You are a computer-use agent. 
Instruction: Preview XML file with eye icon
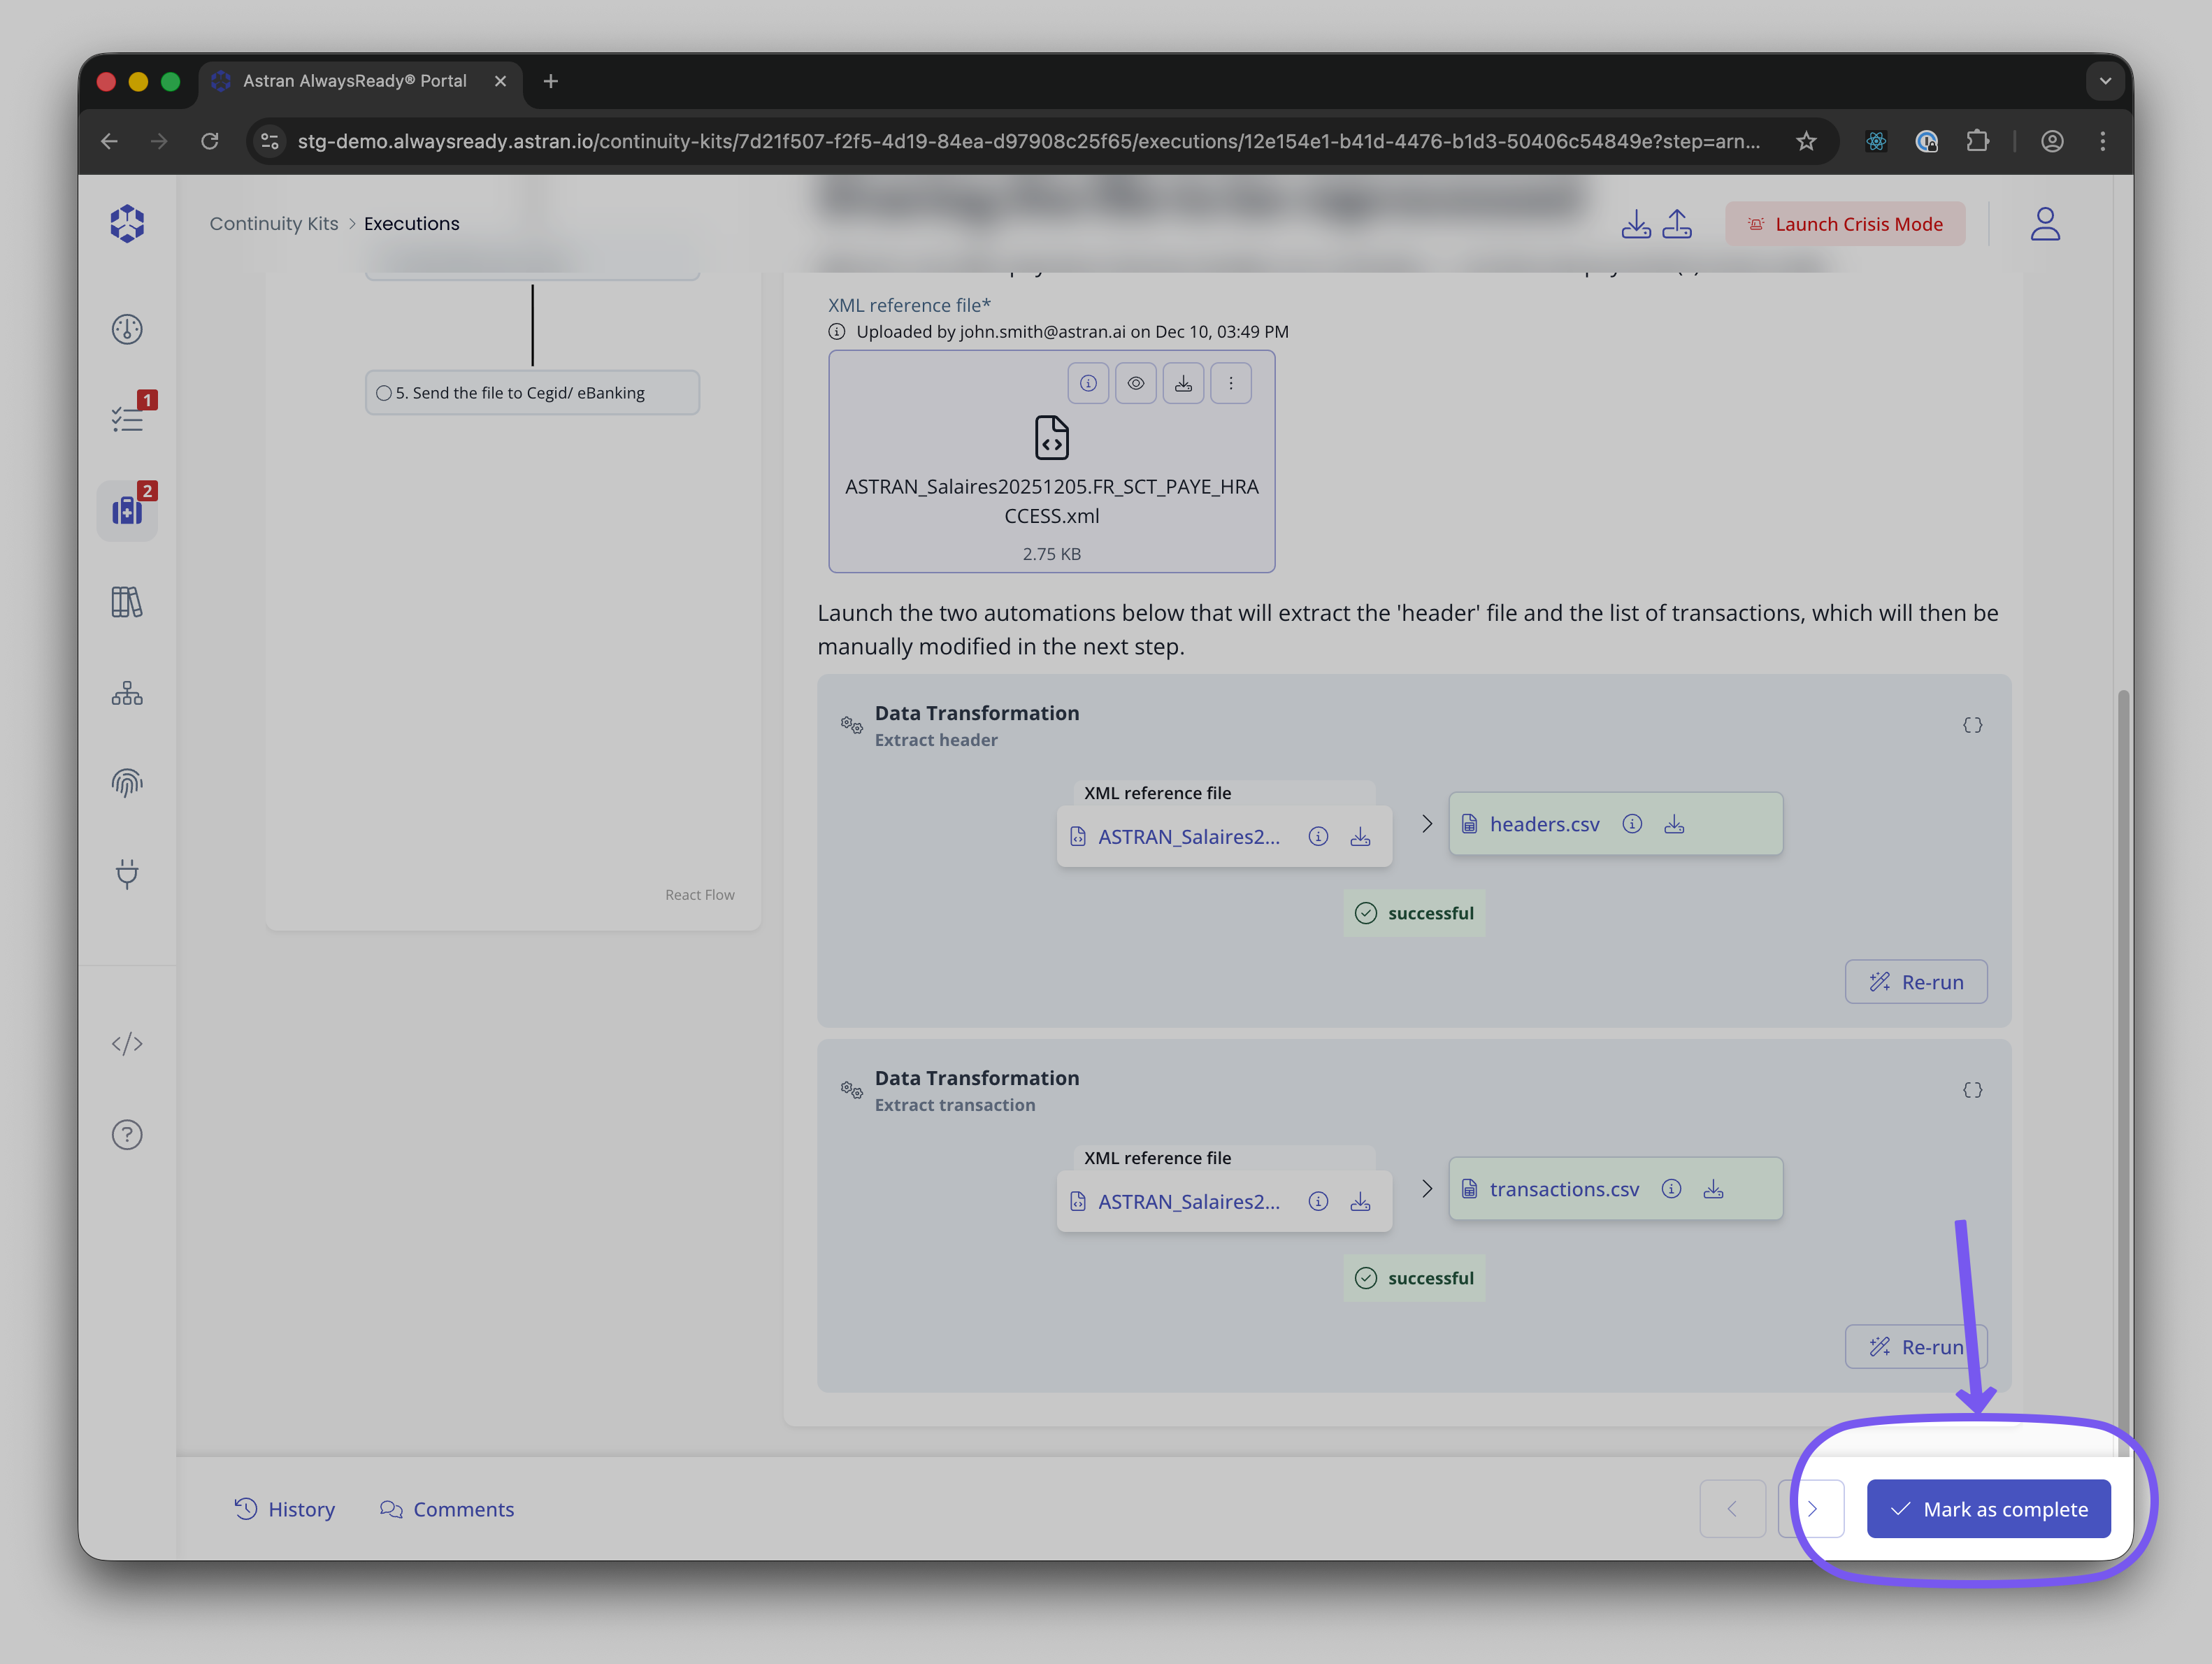[x=1136, y=383]
